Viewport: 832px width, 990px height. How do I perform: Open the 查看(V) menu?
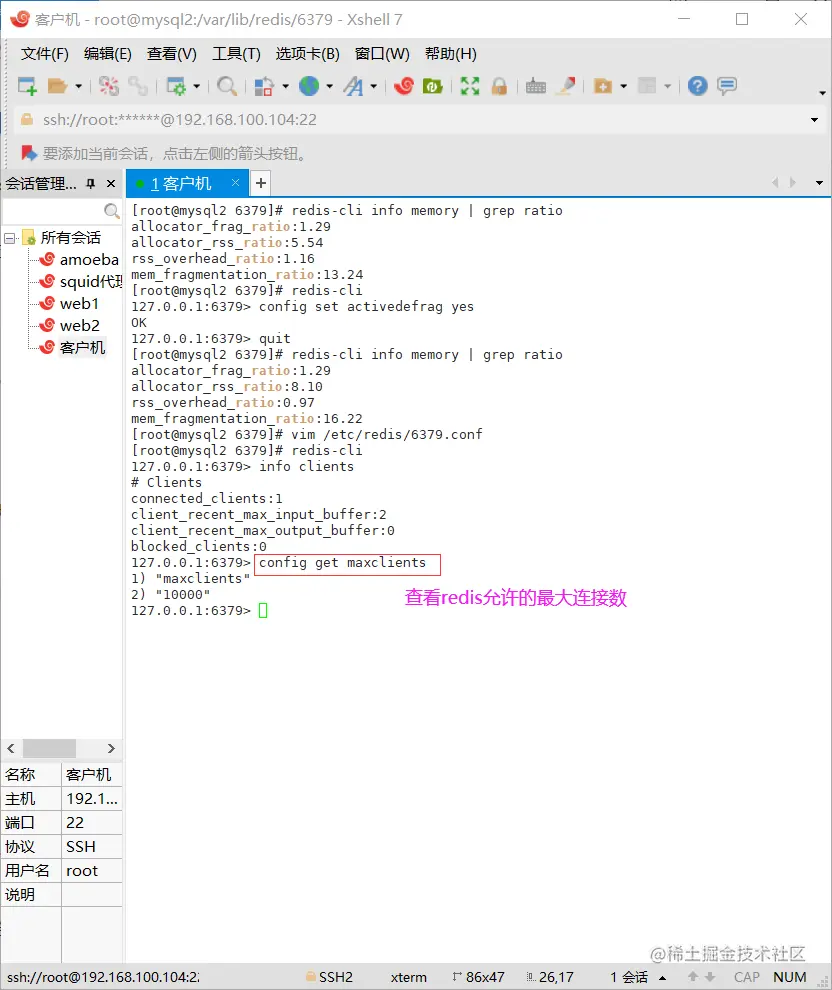click(172, 54)
